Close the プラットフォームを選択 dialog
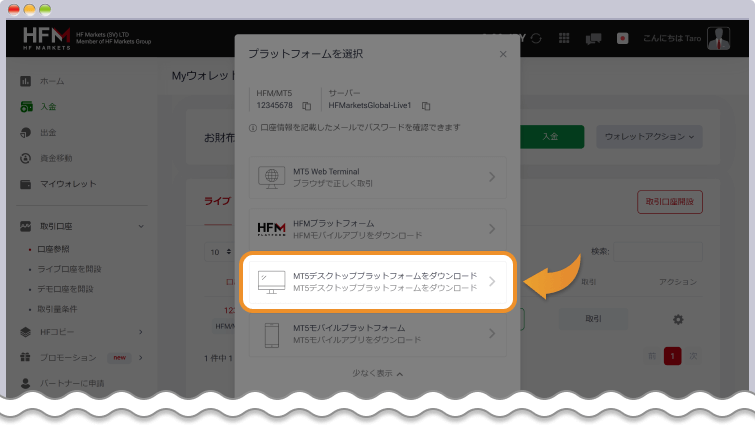Viewport: 755px width, 428px height. point(503,54)
